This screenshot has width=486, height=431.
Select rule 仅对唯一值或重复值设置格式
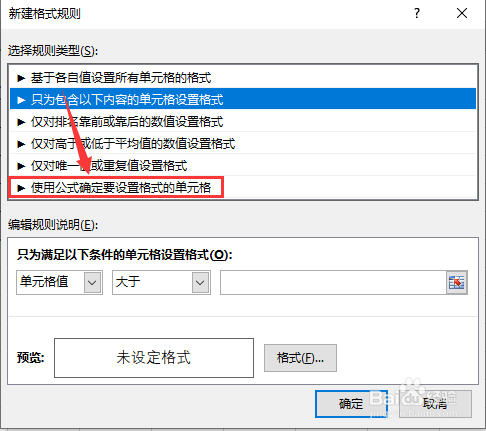pyautogui.click(x=243, y=166)
